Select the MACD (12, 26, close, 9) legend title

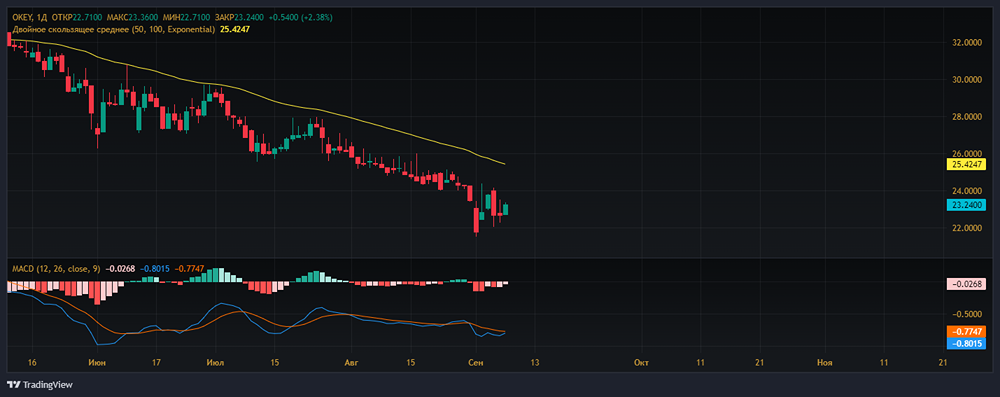tap(55, 269)
